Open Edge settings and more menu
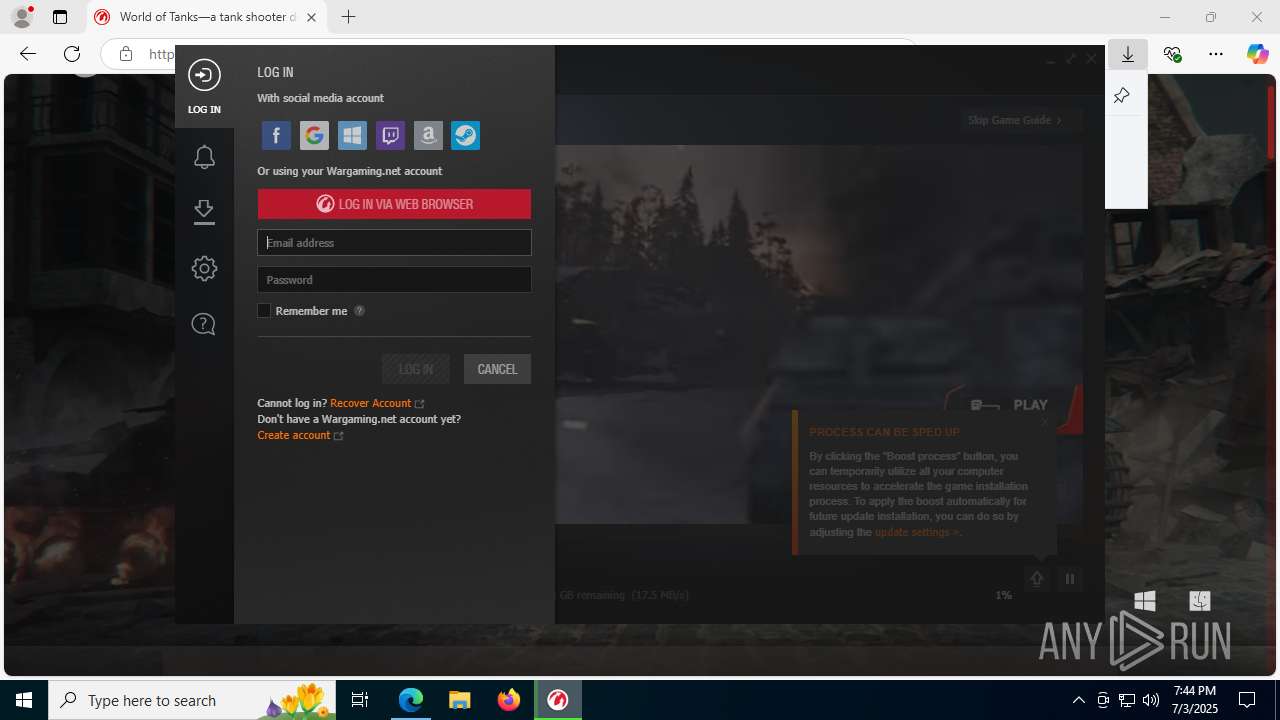The height and width of the screenshot is (720, 1280). pos(1216,54)
